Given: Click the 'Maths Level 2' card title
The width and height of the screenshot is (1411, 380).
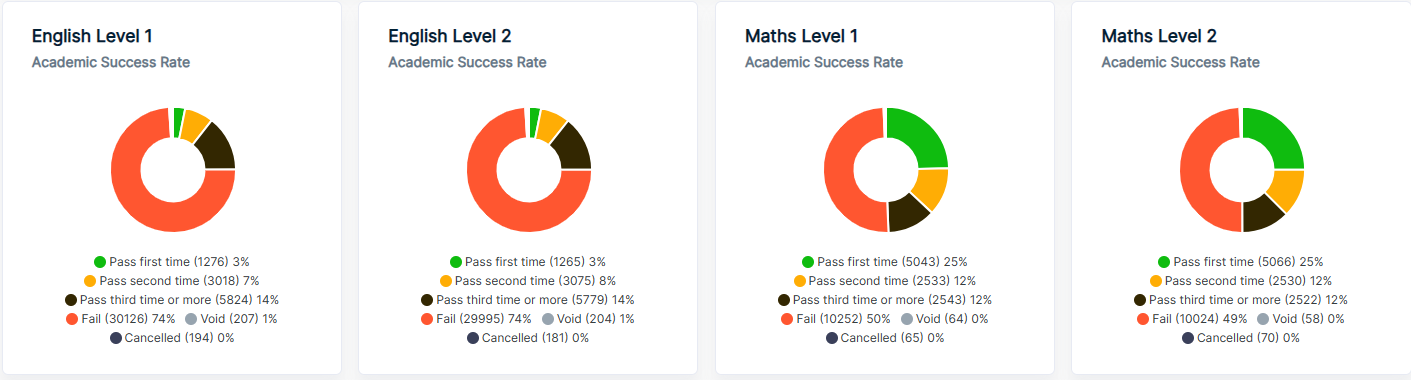Looking at the screenshot, I should [1159, 36].
